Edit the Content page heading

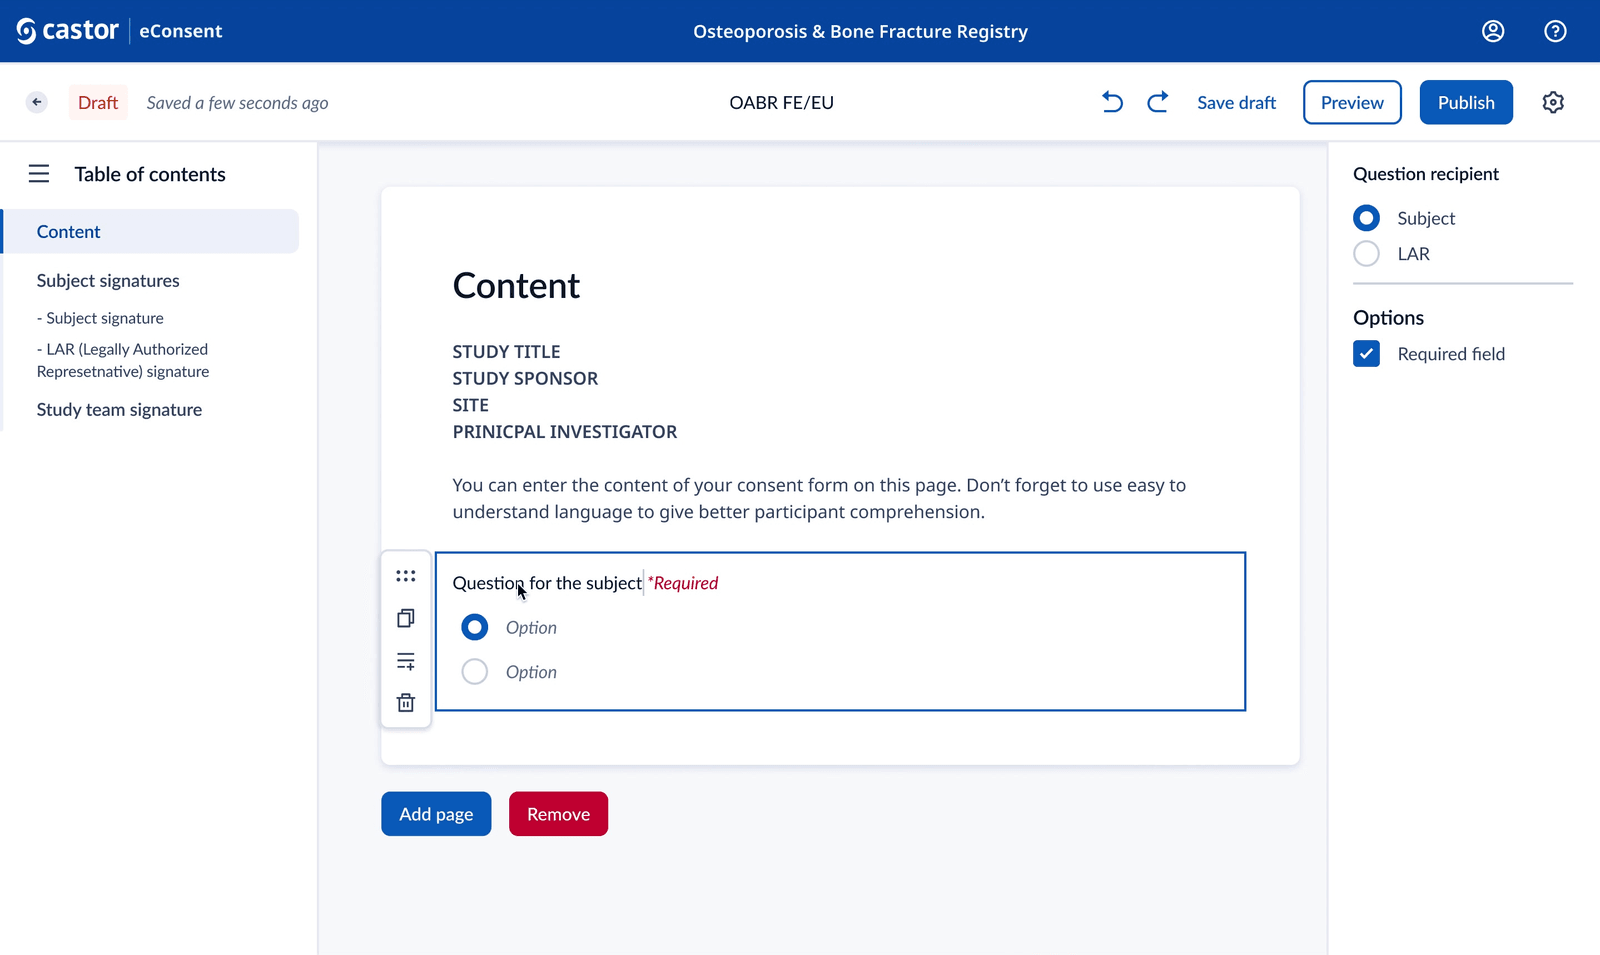tap(516, 286)
